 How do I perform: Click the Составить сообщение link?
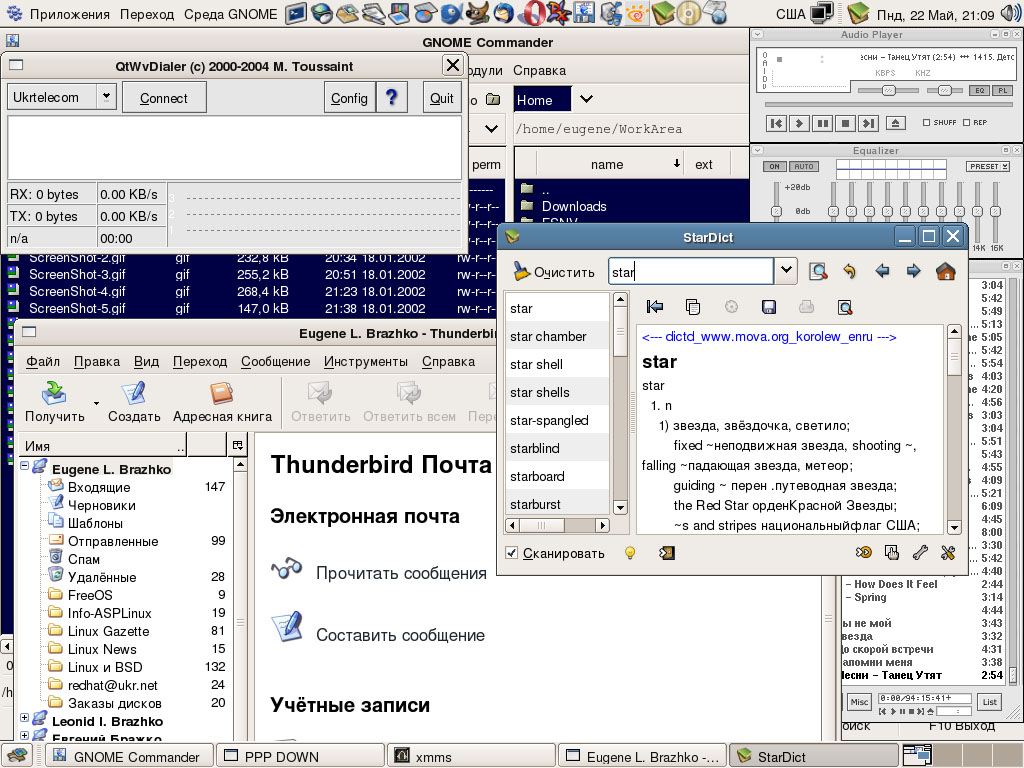pyautogui.click(x=400, y=635)
